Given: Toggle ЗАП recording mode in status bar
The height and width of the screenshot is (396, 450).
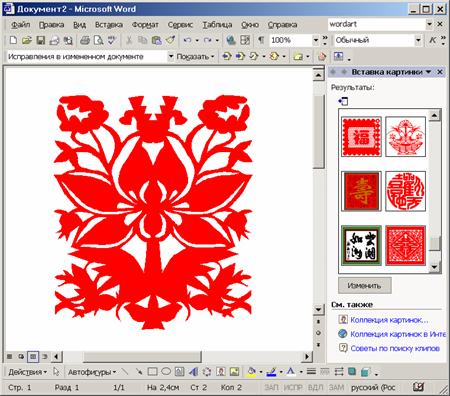Looking at the screenshot, I should (271, 387).
